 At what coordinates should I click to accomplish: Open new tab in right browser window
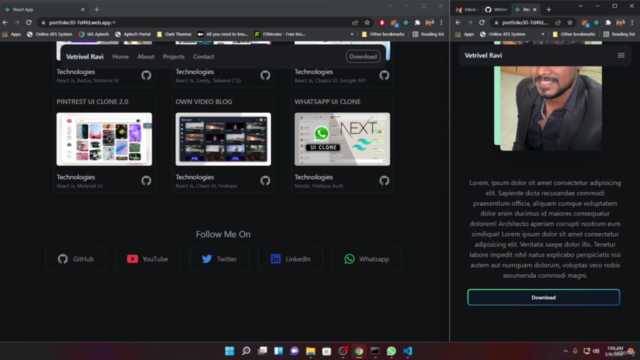549,9
